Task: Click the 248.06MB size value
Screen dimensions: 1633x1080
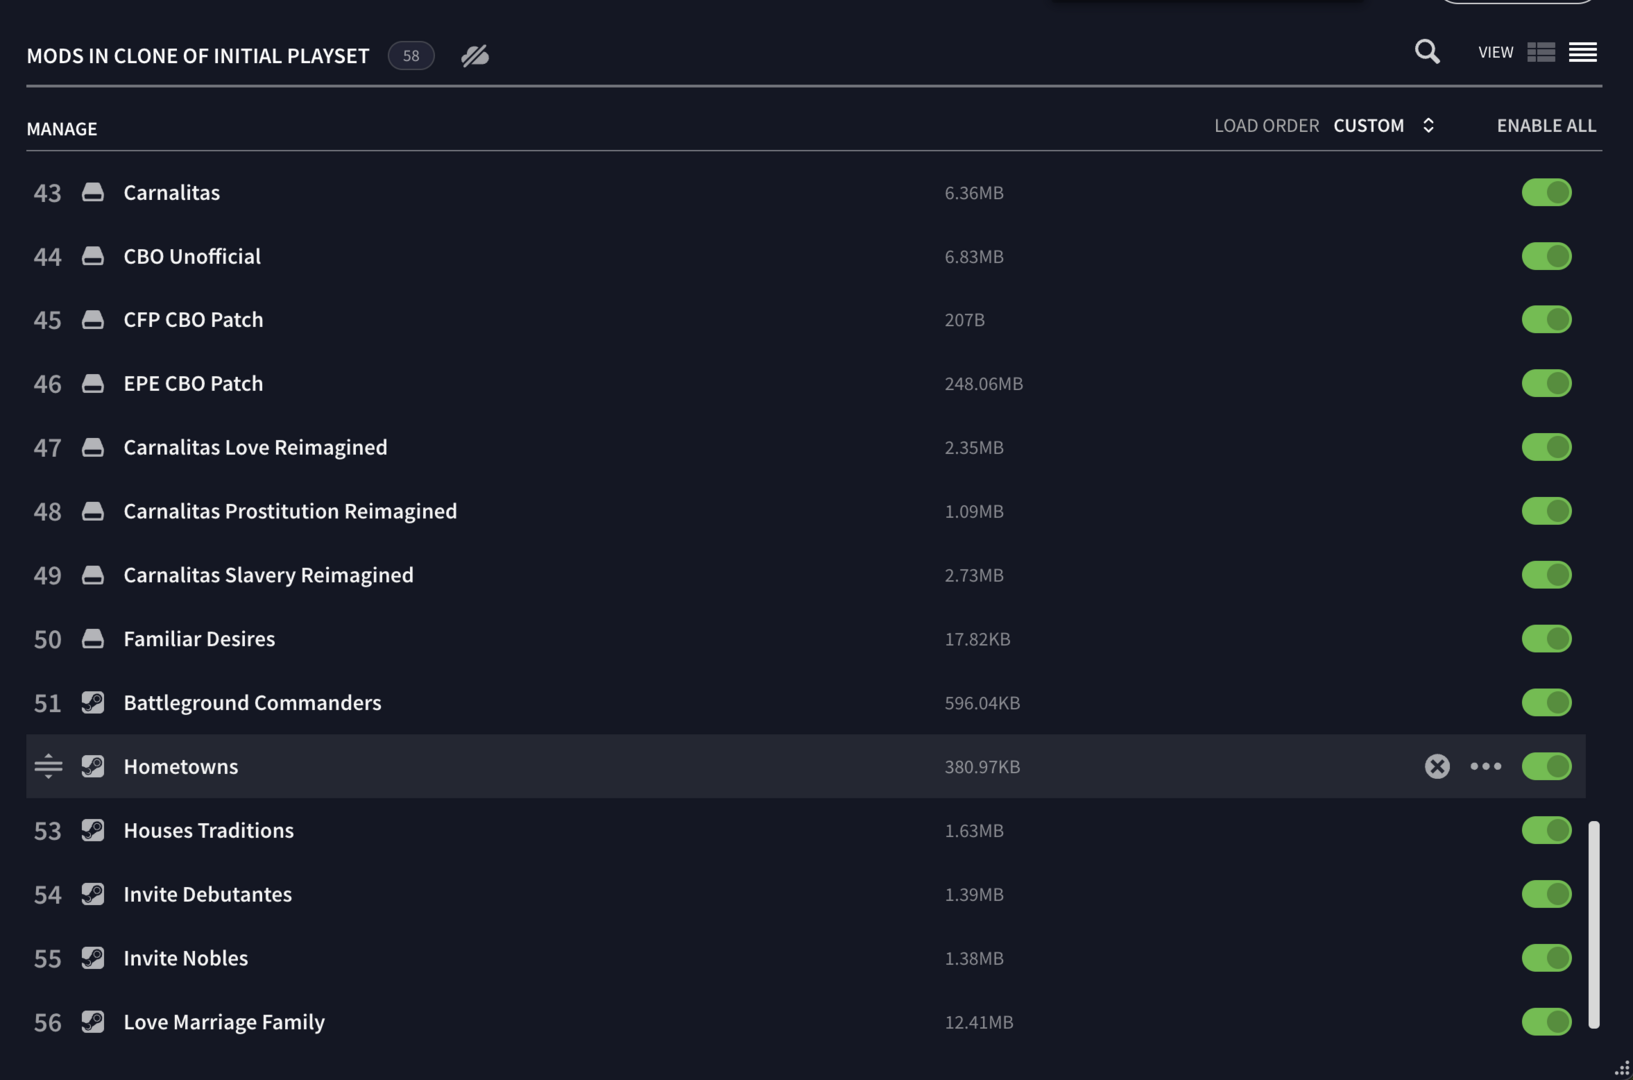Action: pos(983,384)
